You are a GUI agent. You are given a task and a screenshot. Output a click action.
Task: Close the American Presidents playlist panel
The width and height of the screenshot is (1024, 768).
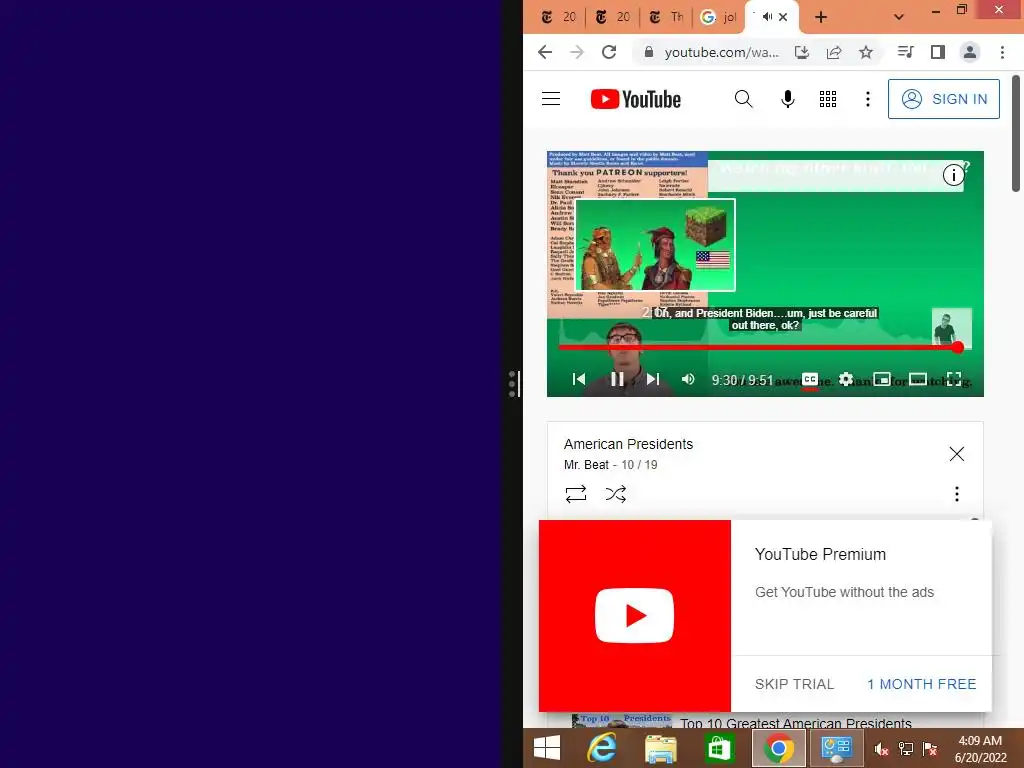956,454
